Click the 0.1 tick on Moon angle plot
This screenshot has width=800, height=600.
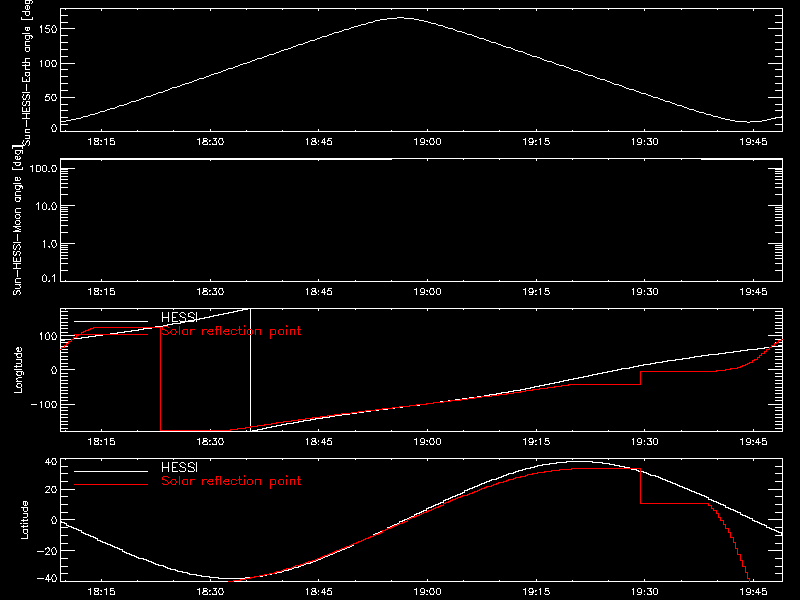49,278
